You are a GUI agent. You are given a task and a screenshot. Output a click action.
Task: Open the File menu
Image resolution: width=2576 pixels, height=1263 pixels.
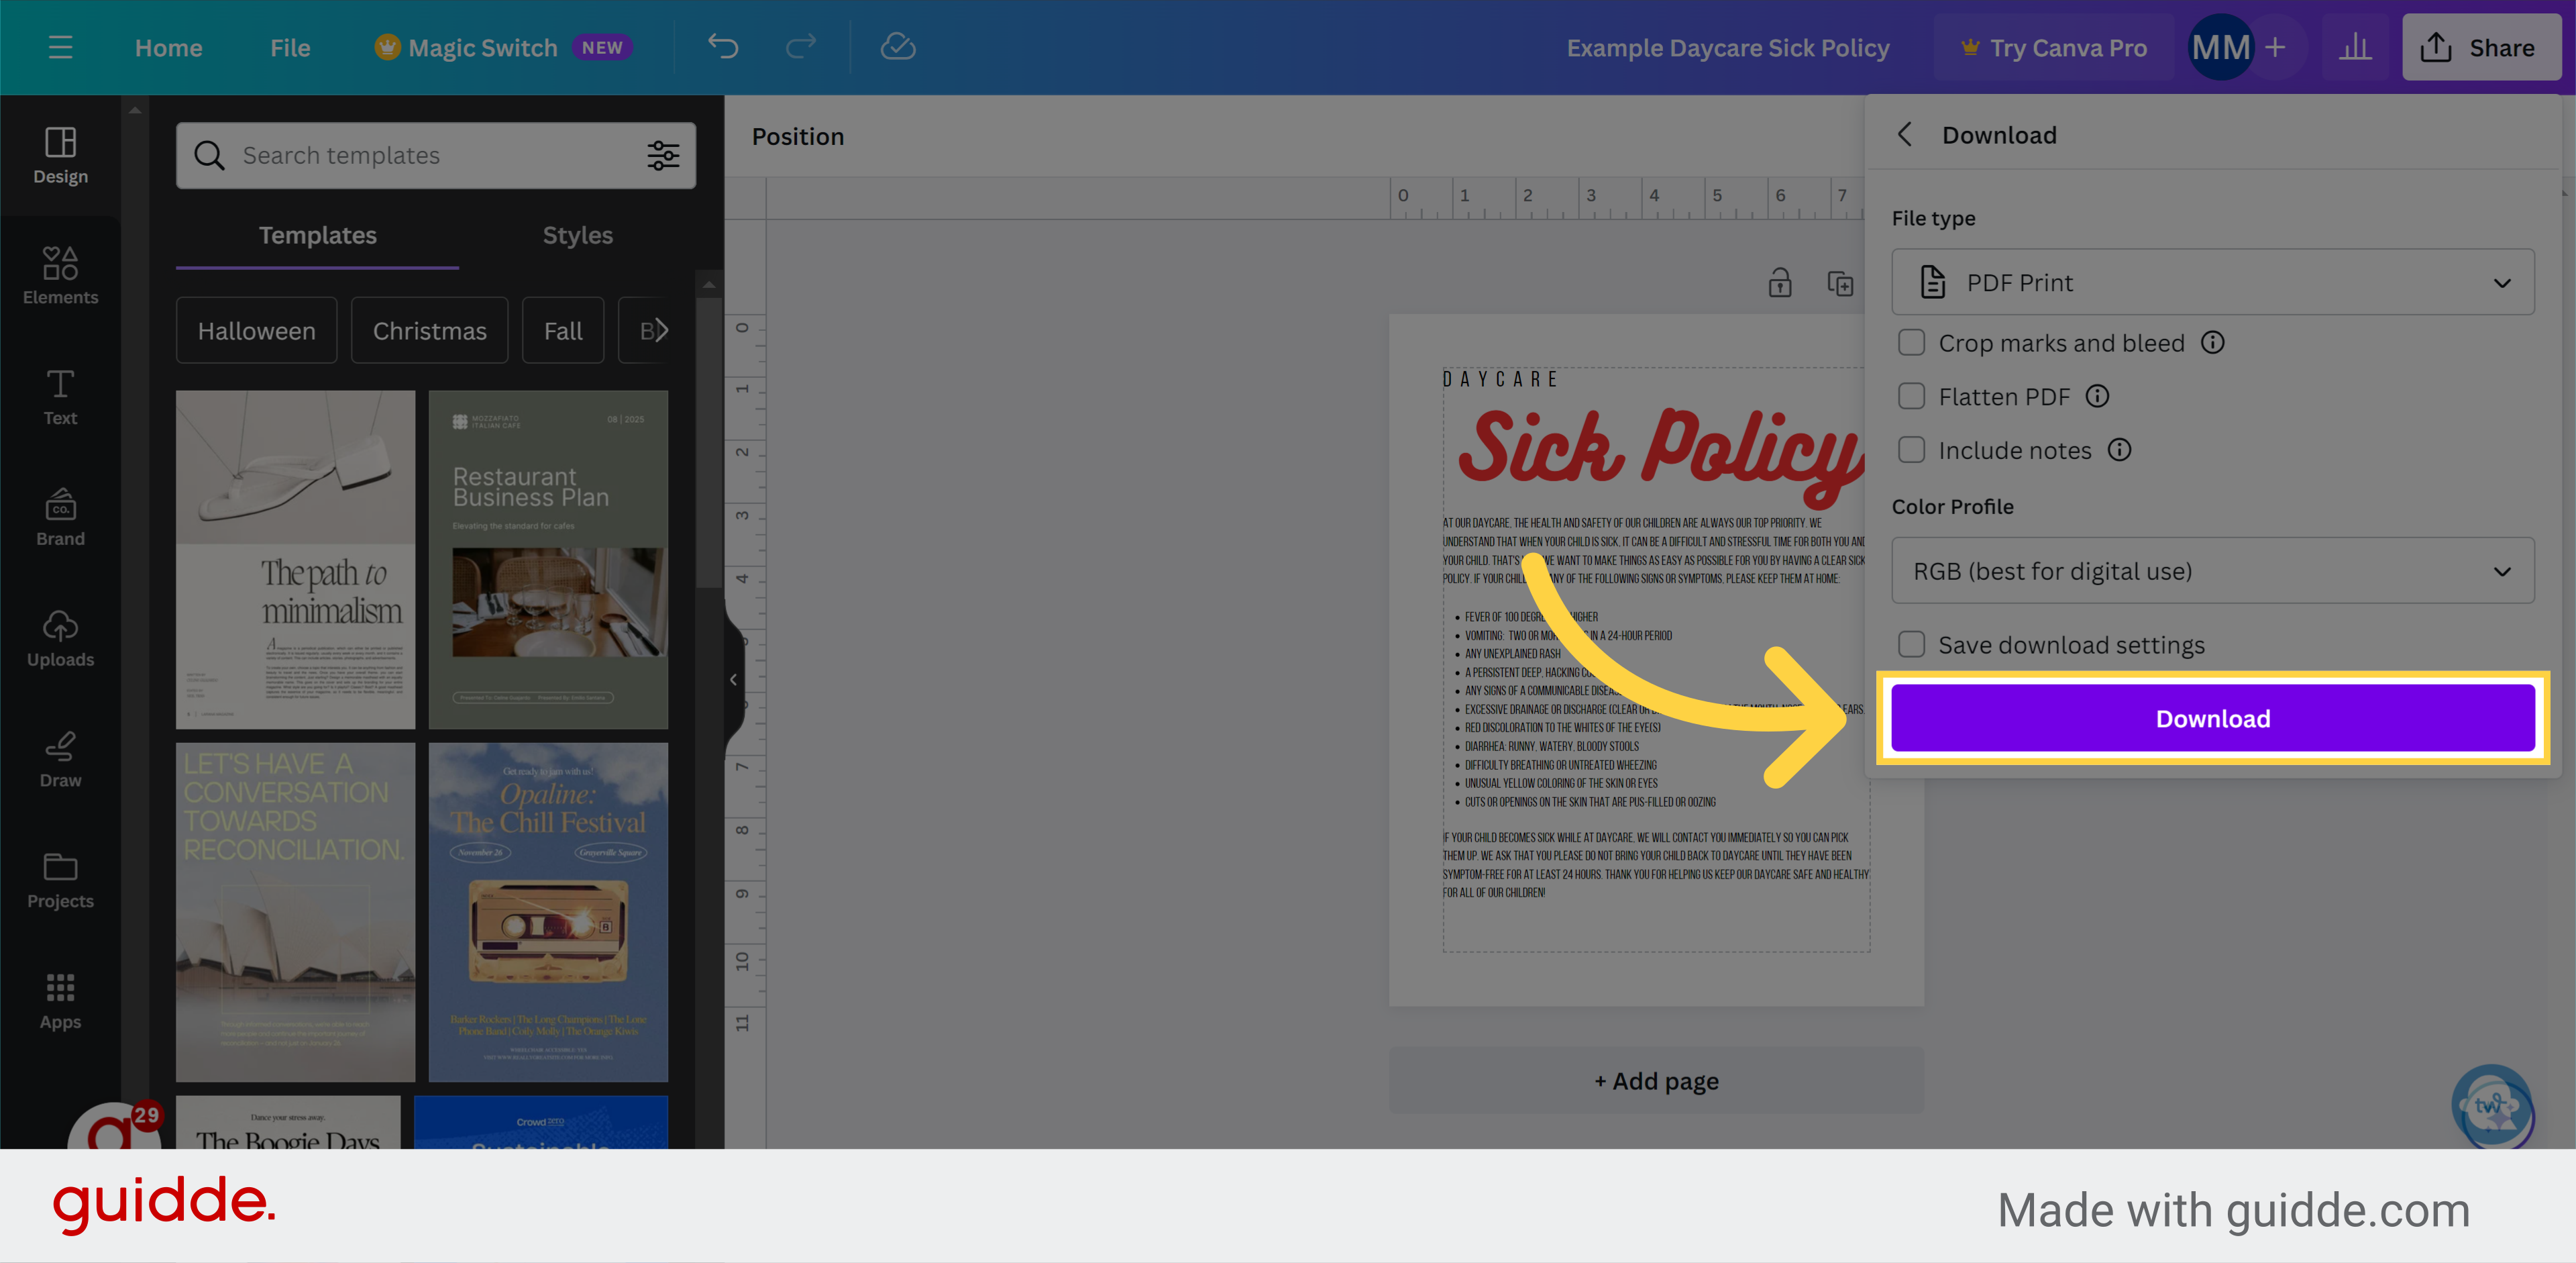[x=289, y=47]
